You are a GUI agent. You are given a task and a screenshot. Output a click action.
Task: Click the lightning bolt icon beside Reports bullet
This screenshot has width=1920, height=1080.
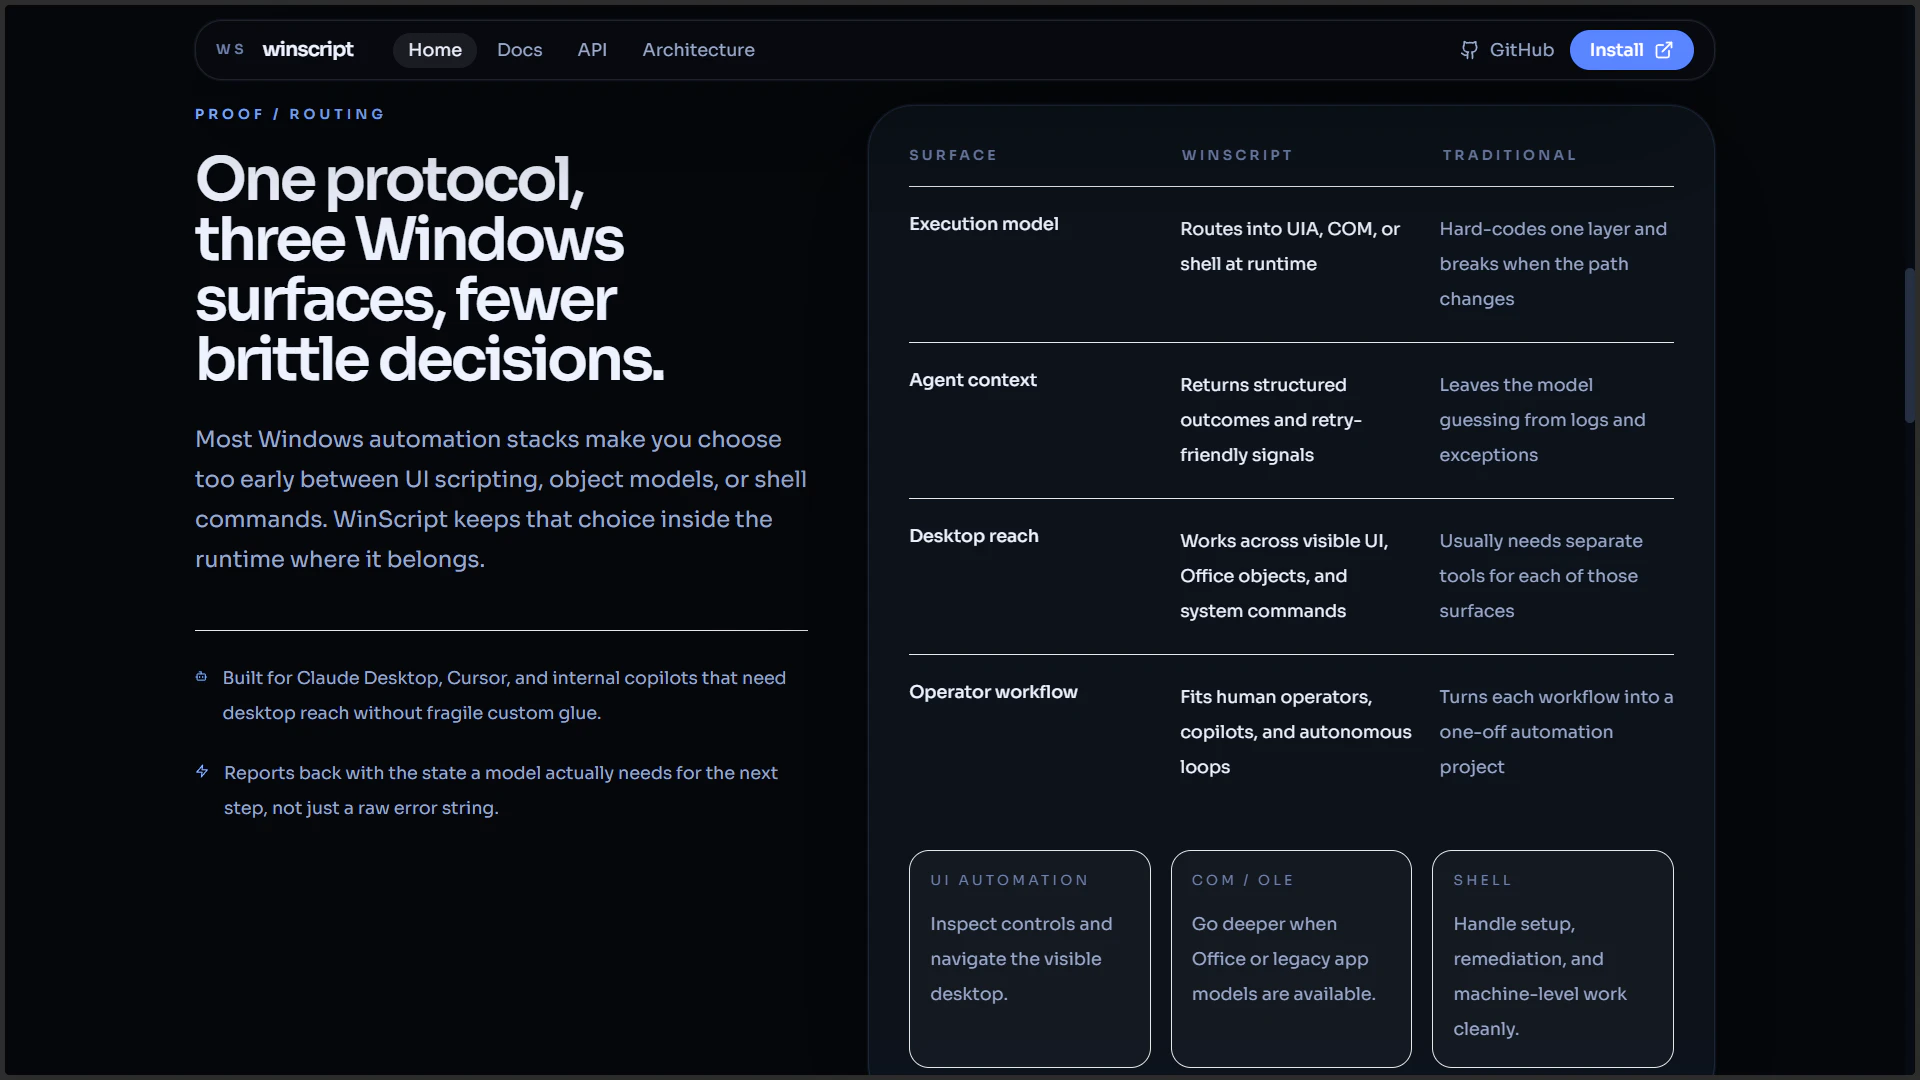coord(203,771)
